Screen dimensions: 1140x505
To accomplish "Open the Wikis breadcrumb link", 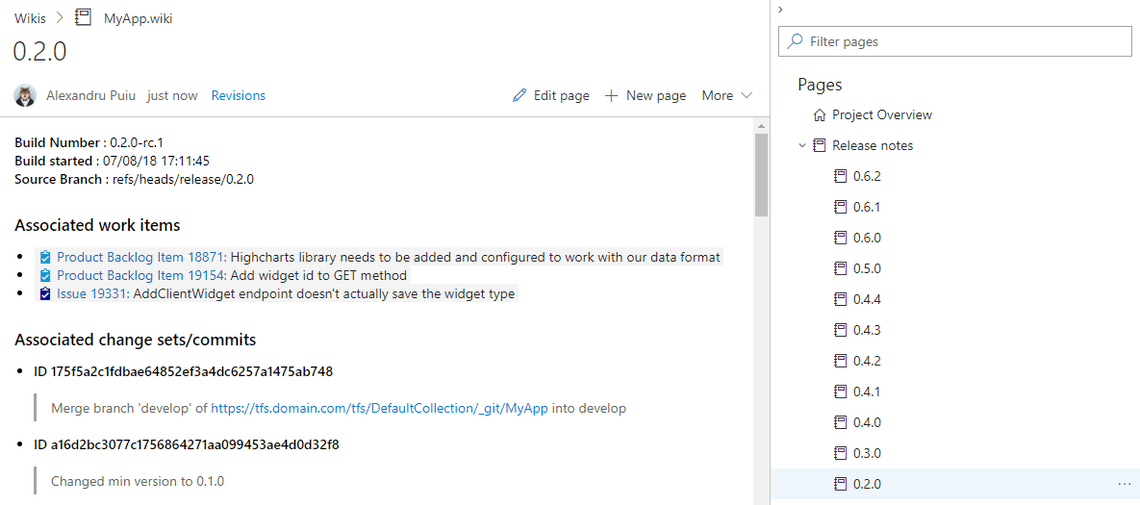I will pyautogui.click(x=31, y=19).
